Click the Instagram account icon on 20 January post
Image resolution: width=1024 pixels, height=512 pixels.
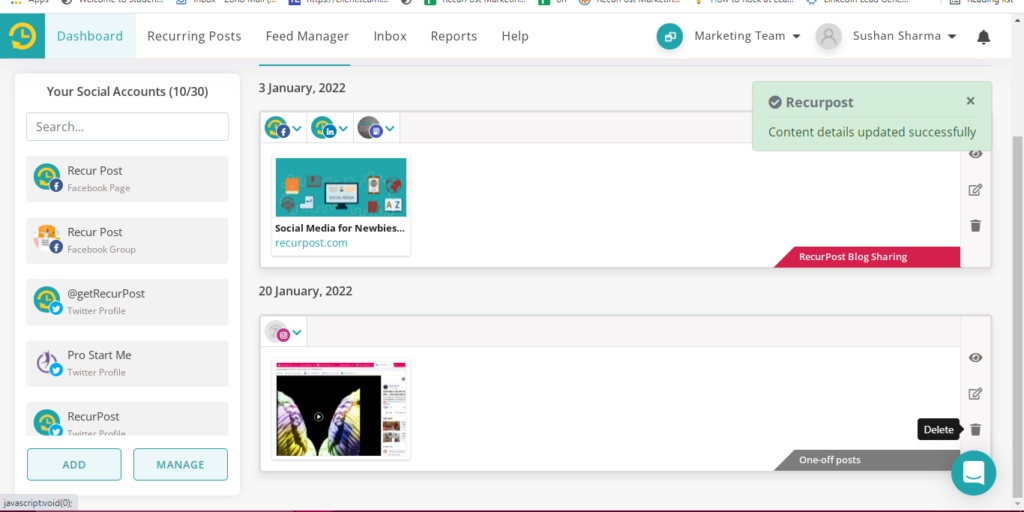[277, 332]
